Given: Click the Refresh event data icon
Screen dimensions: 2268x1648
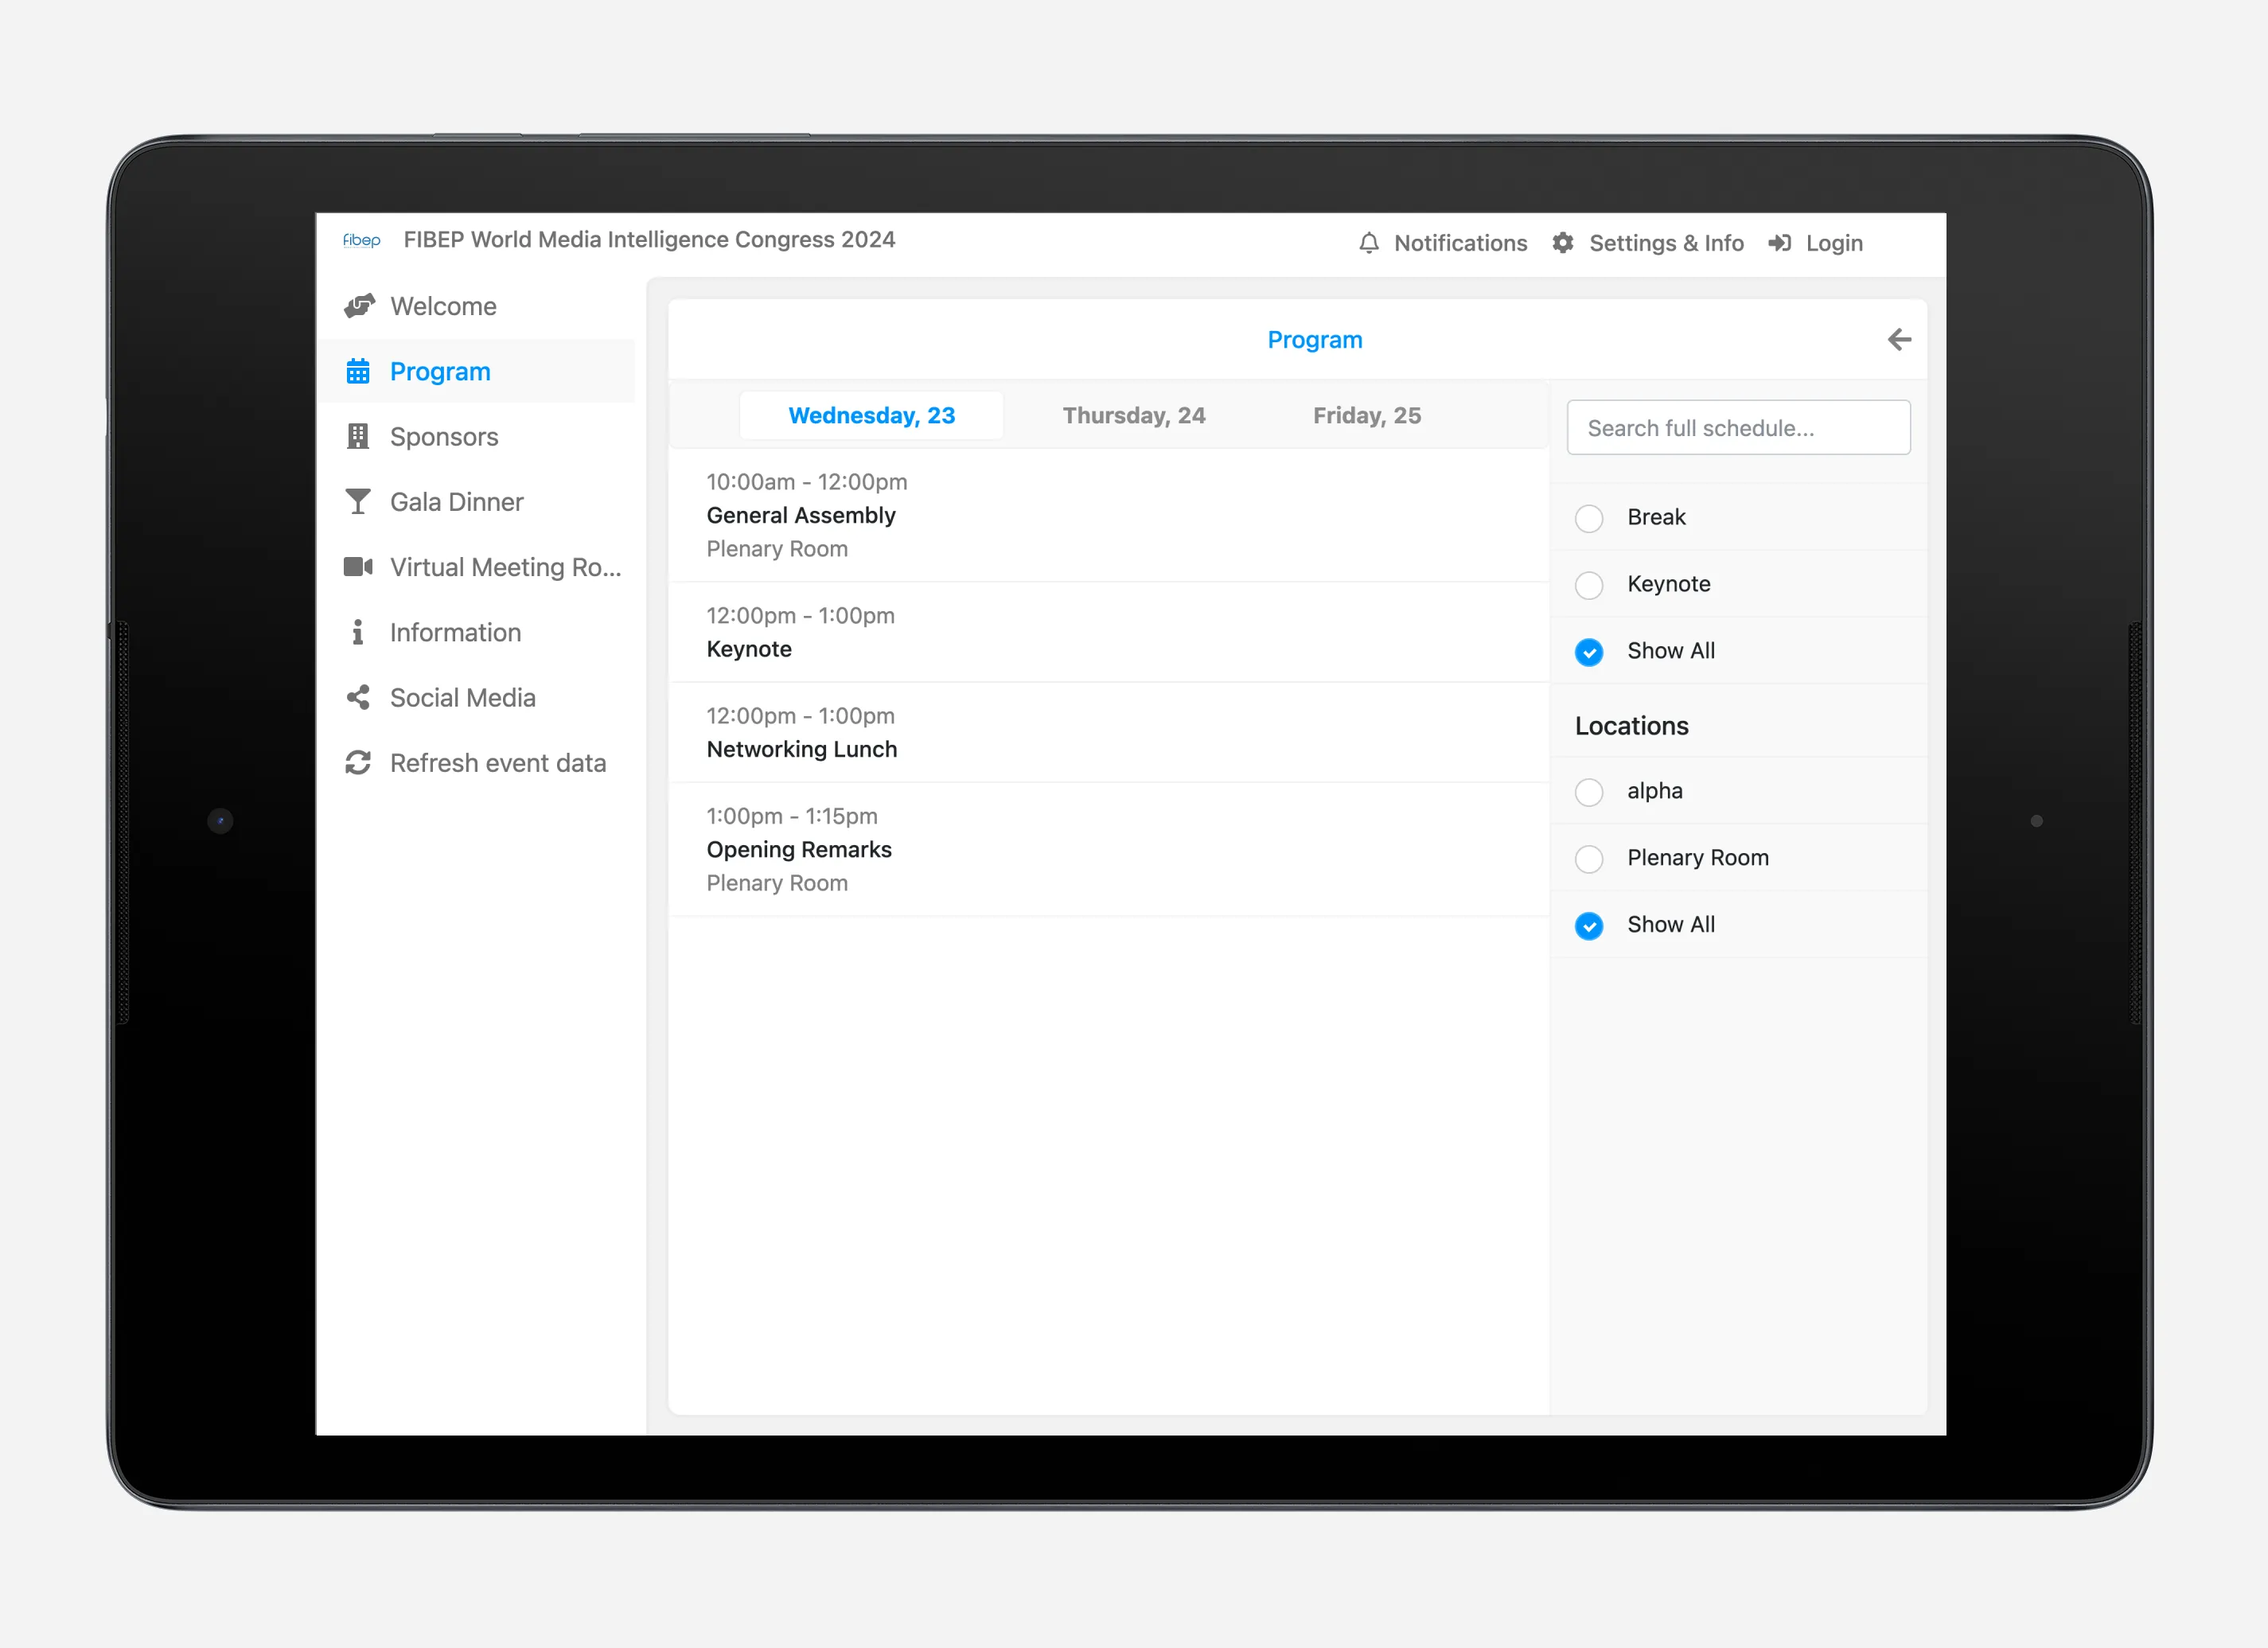Looking at the screenshot, I should point(354,762).
